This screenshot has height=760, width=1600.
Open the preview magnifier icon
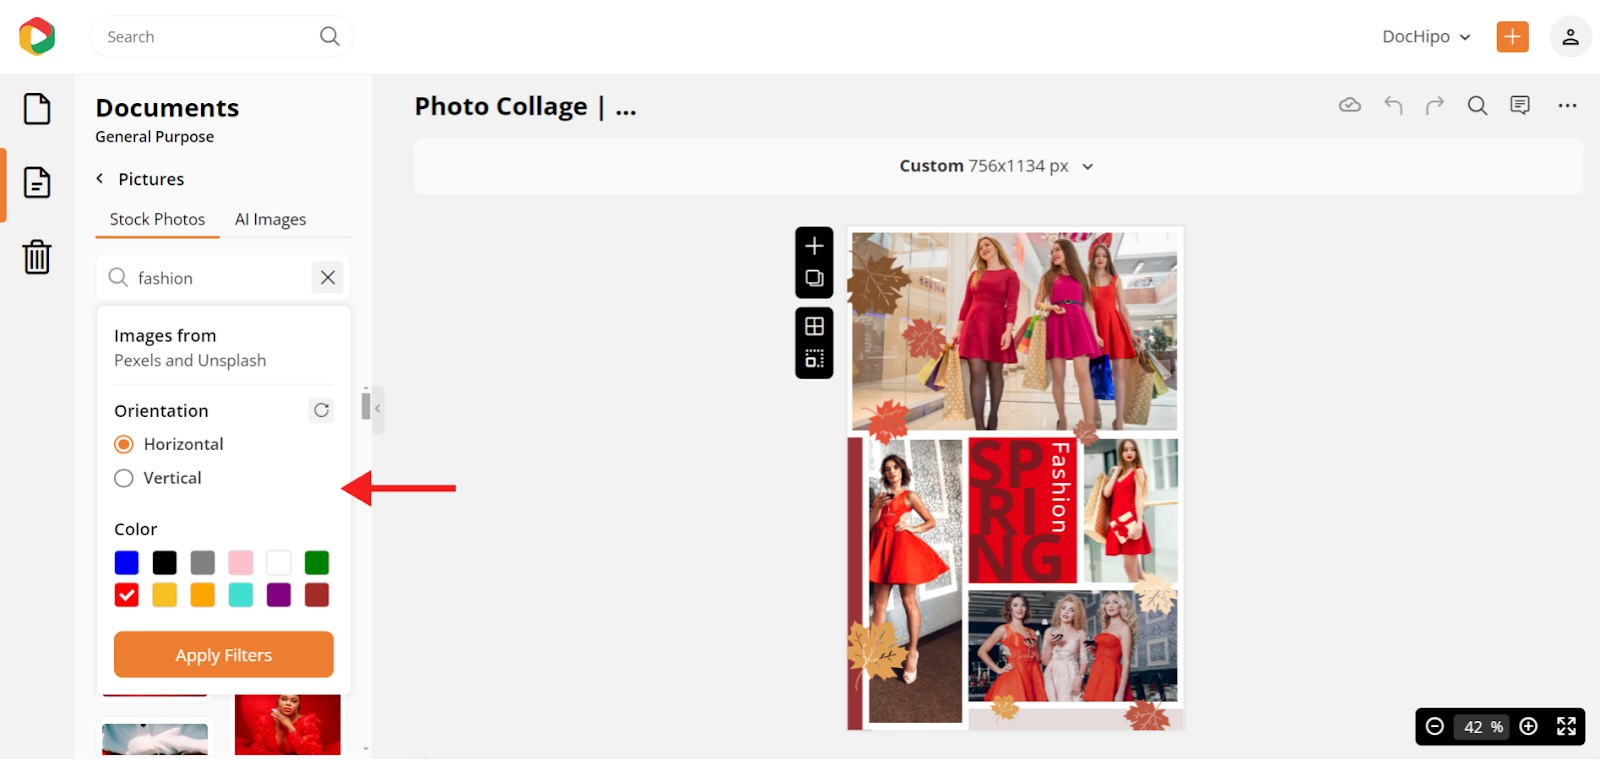[x=1477, y=105]
